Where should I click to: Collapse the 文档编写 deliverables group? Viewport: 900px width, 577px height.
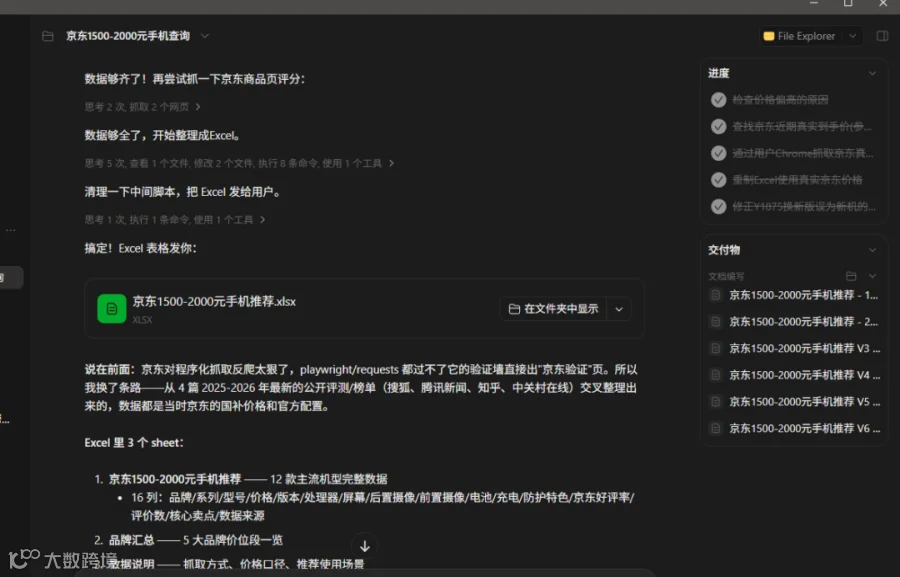click(872, 277)
